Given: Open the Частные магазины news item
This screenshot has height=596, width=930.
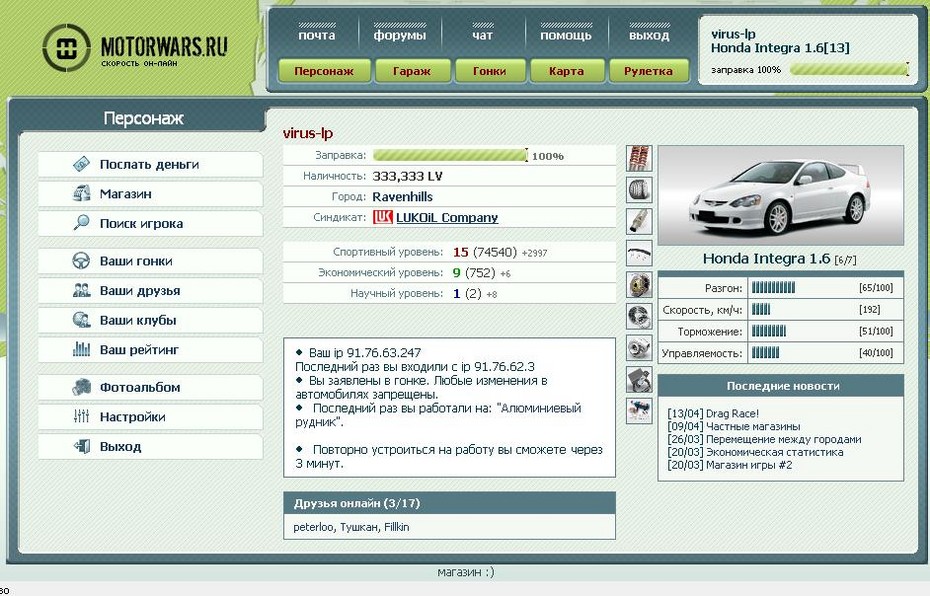Looking at the screenshot, I should point(753,426).
